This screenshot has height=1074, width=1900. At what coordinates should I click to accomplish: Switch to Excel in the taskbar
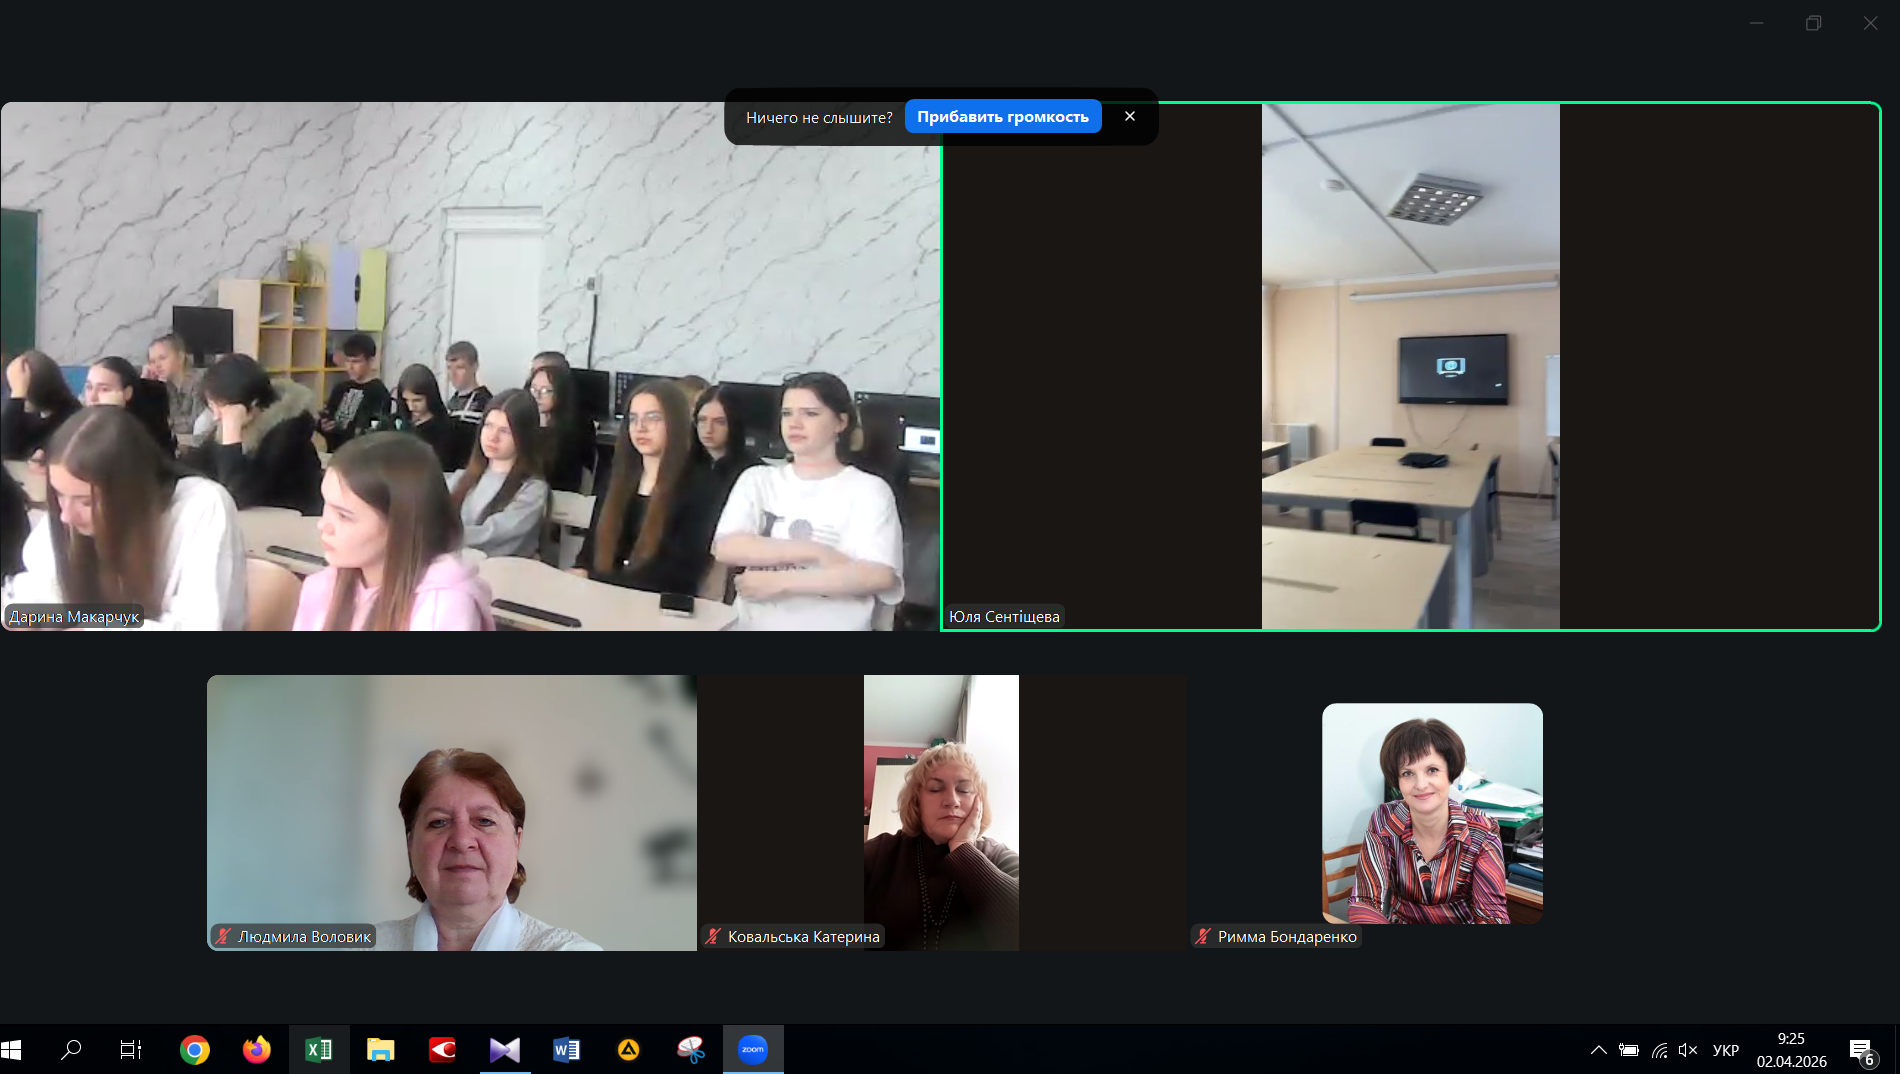click(x=319, y=1049)
